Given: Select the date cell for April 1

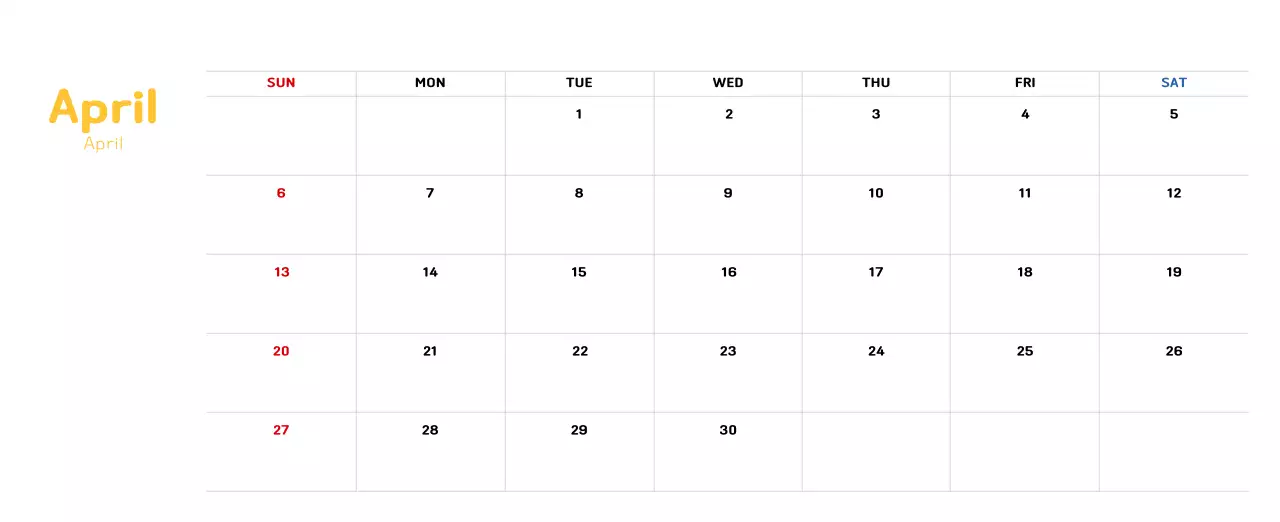Looking at the screenshot, I should 579,114.
